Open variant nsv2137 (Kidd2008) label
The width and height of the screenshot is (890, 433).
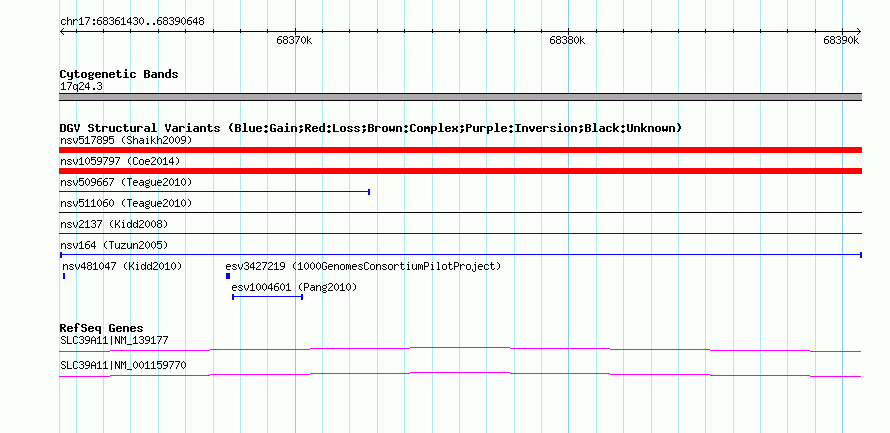click(x=114, y=224)
